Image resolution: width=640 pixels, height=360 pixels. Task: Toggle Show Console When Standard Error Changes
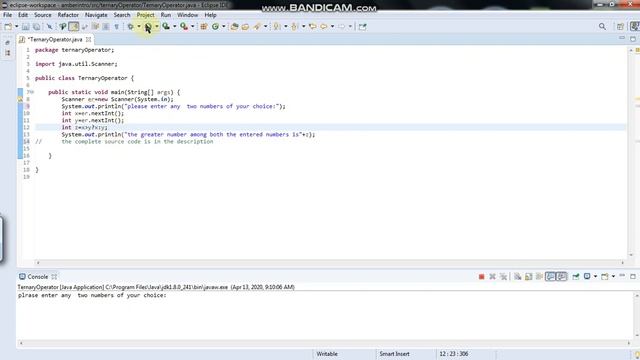click(x=562, y=277)
